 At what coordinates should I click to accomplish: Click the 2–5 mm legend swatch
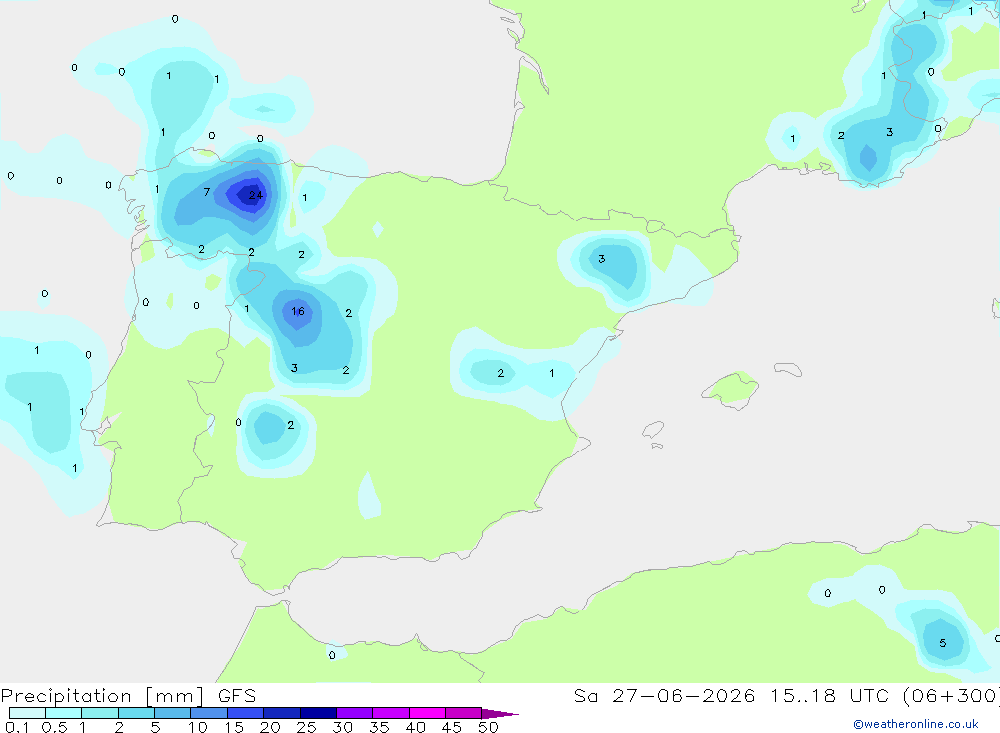click(136, 713)
